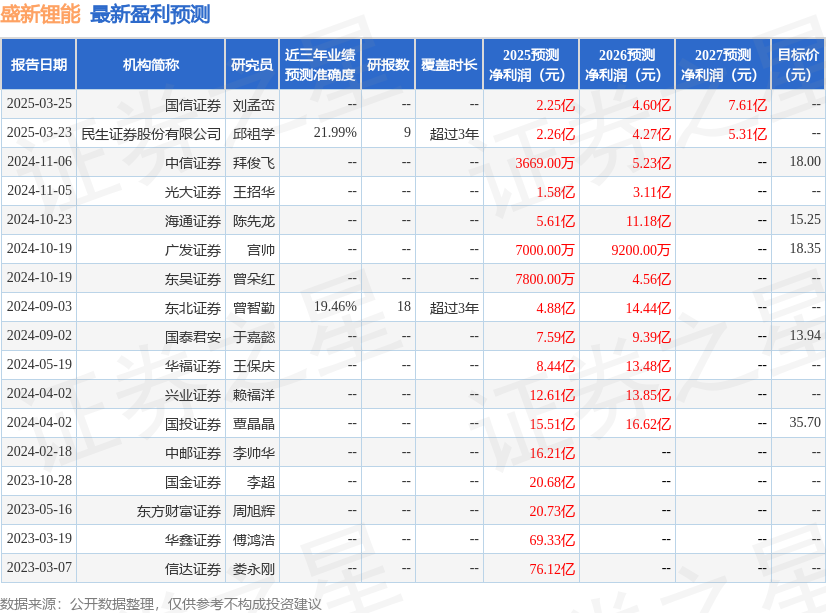Click target price 18.00
This screenshot has height=613, width=826.
(x=805, y=162)
